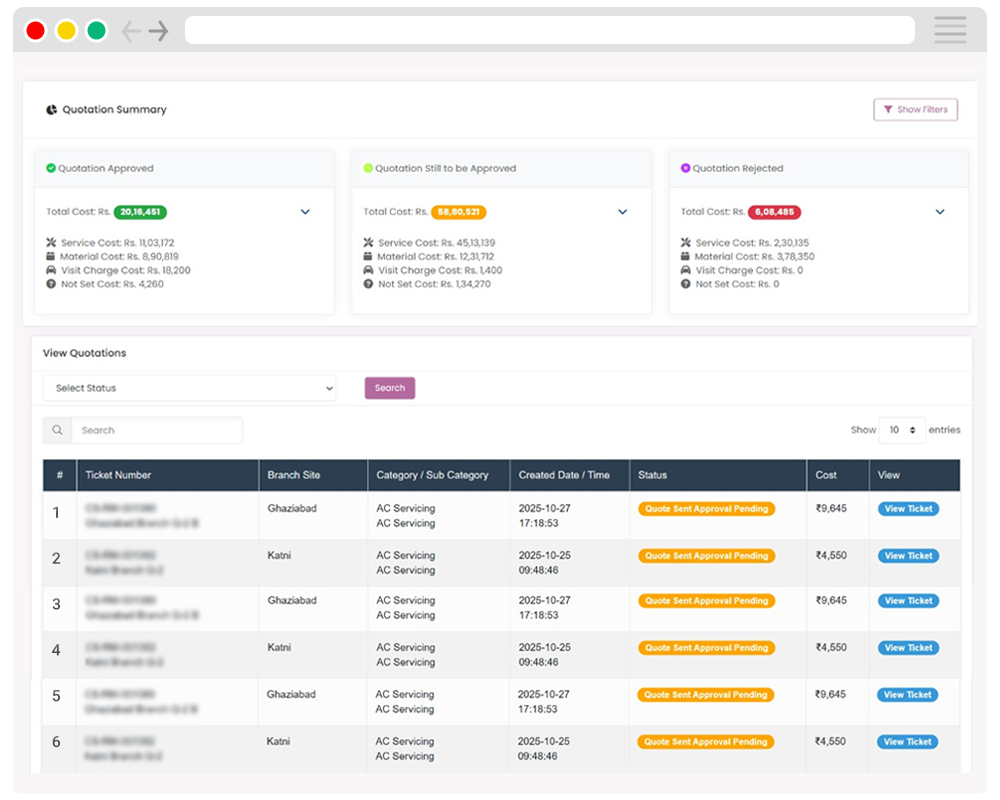1000x800 pixels.
Task: Click the purple Search button
Action: 389,388
